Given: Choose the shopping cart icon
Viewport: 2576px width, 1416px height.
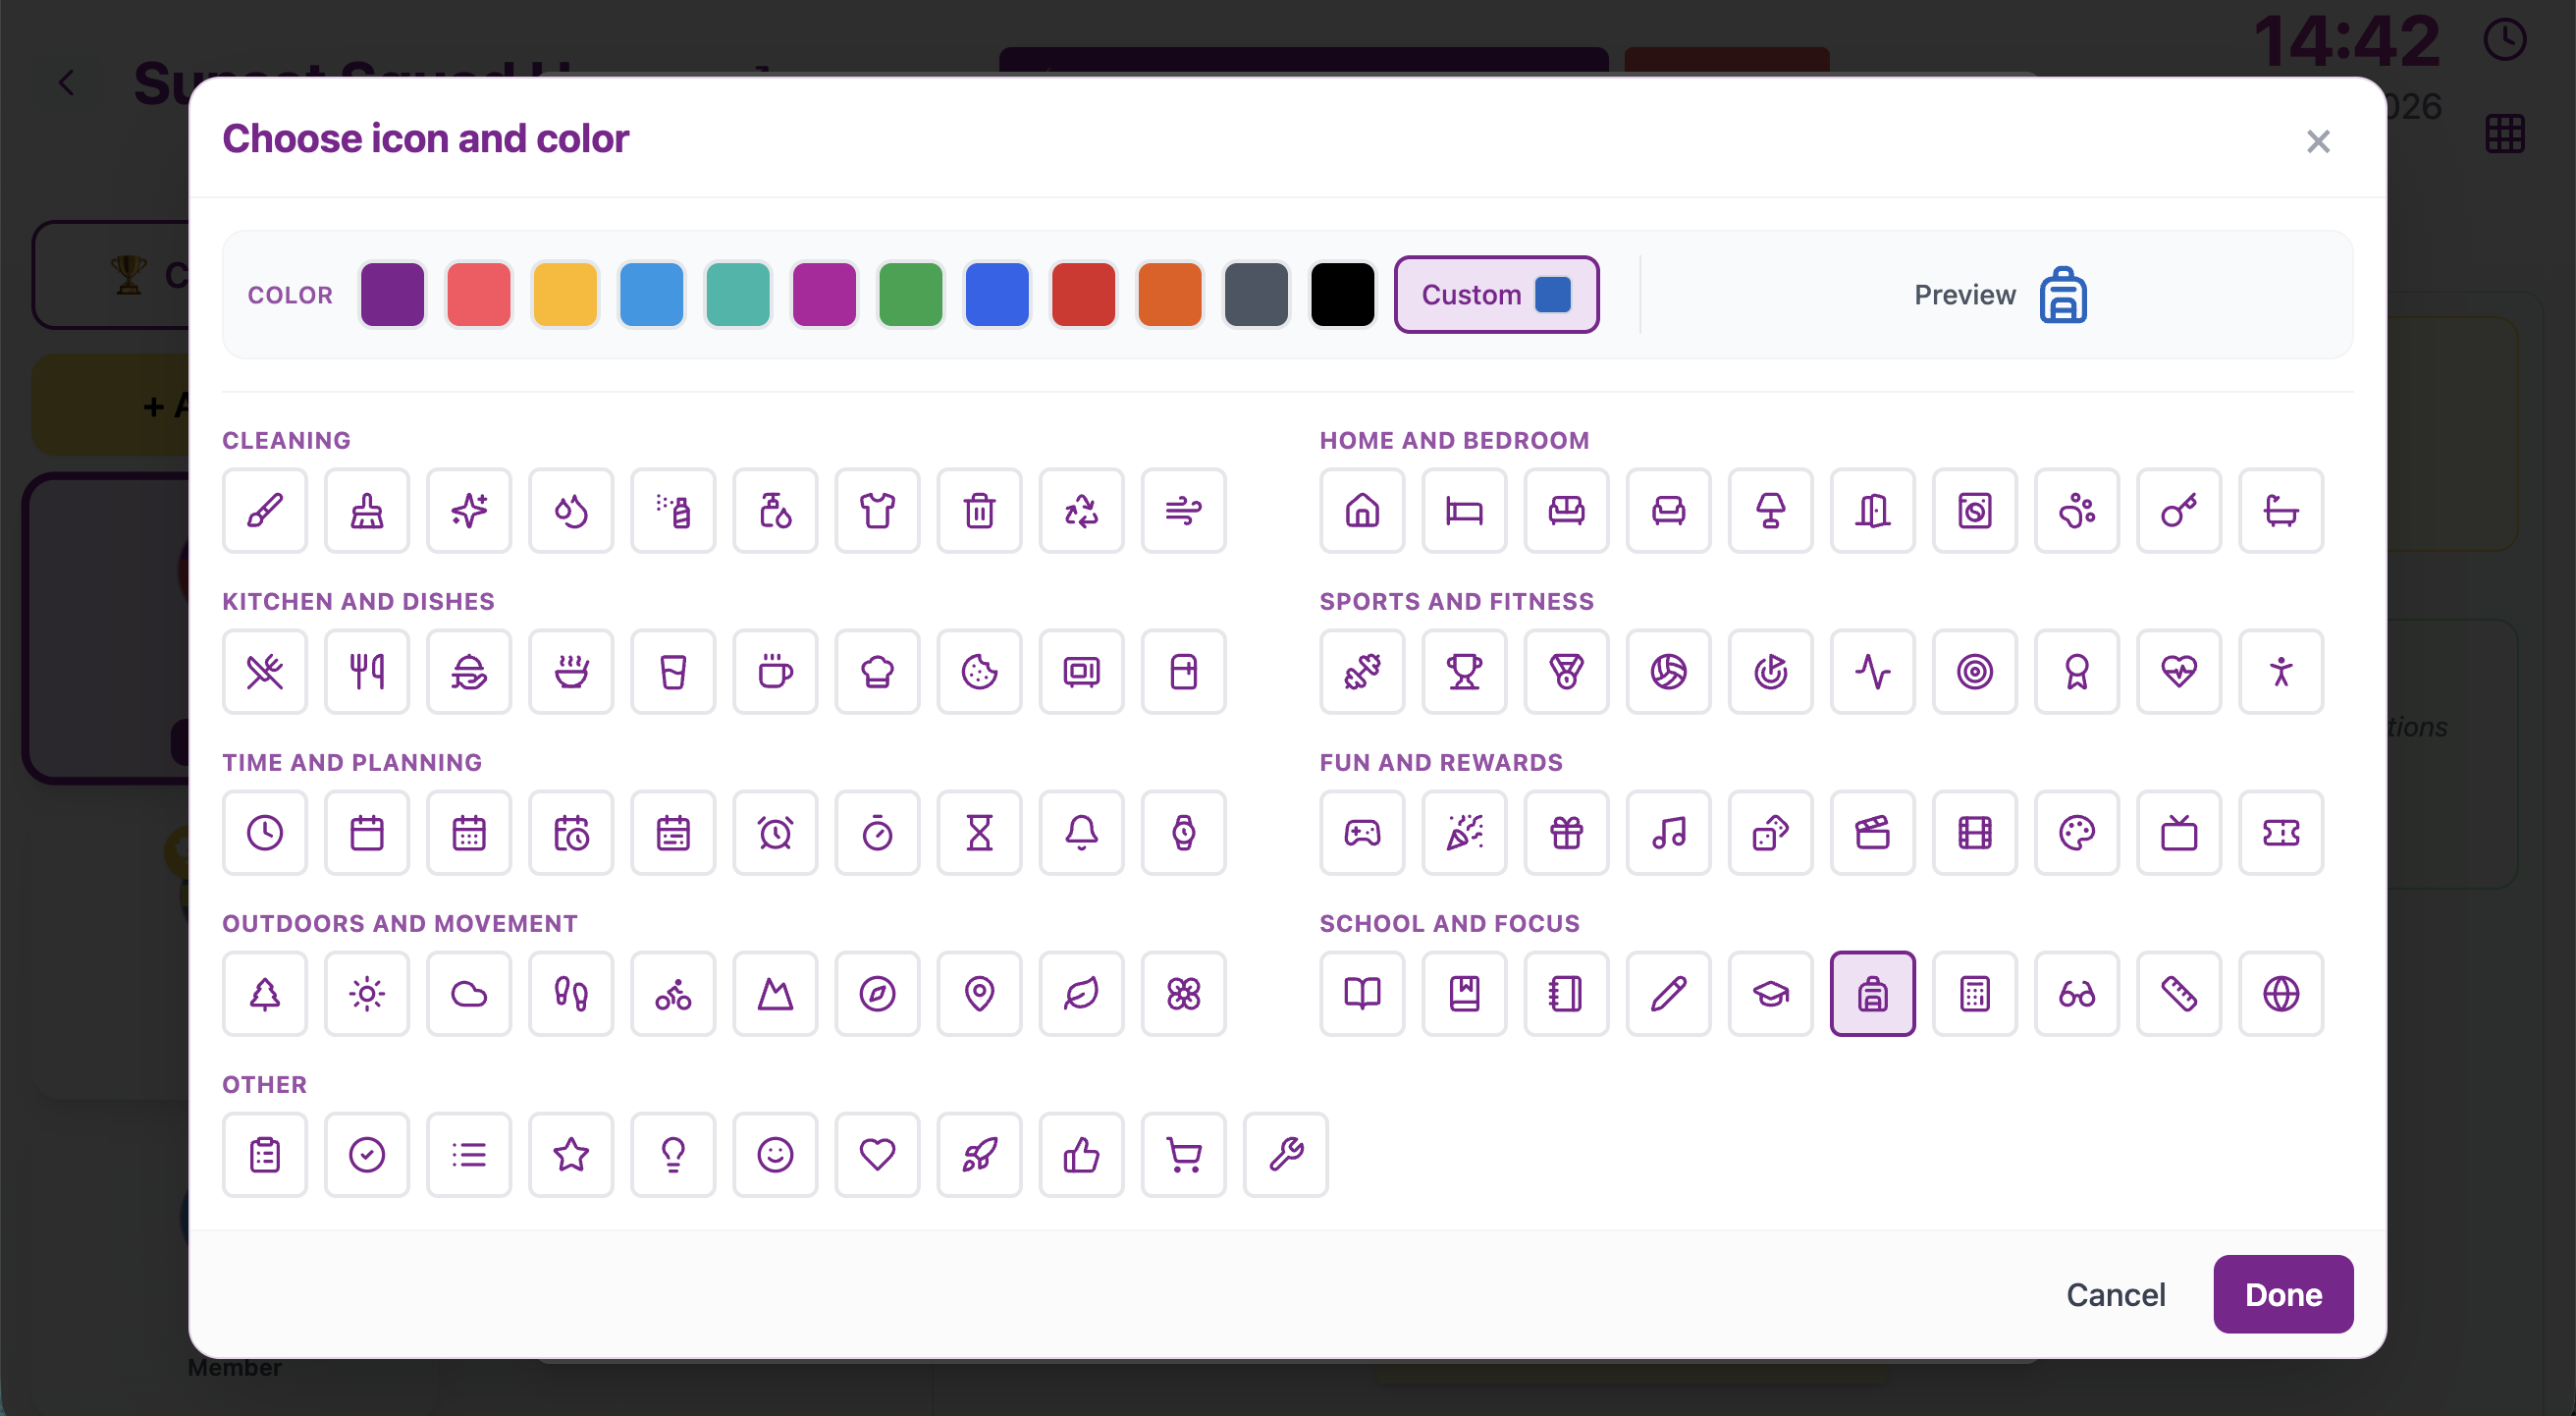Looking at the screenshot, I should click(1183, 1155).
